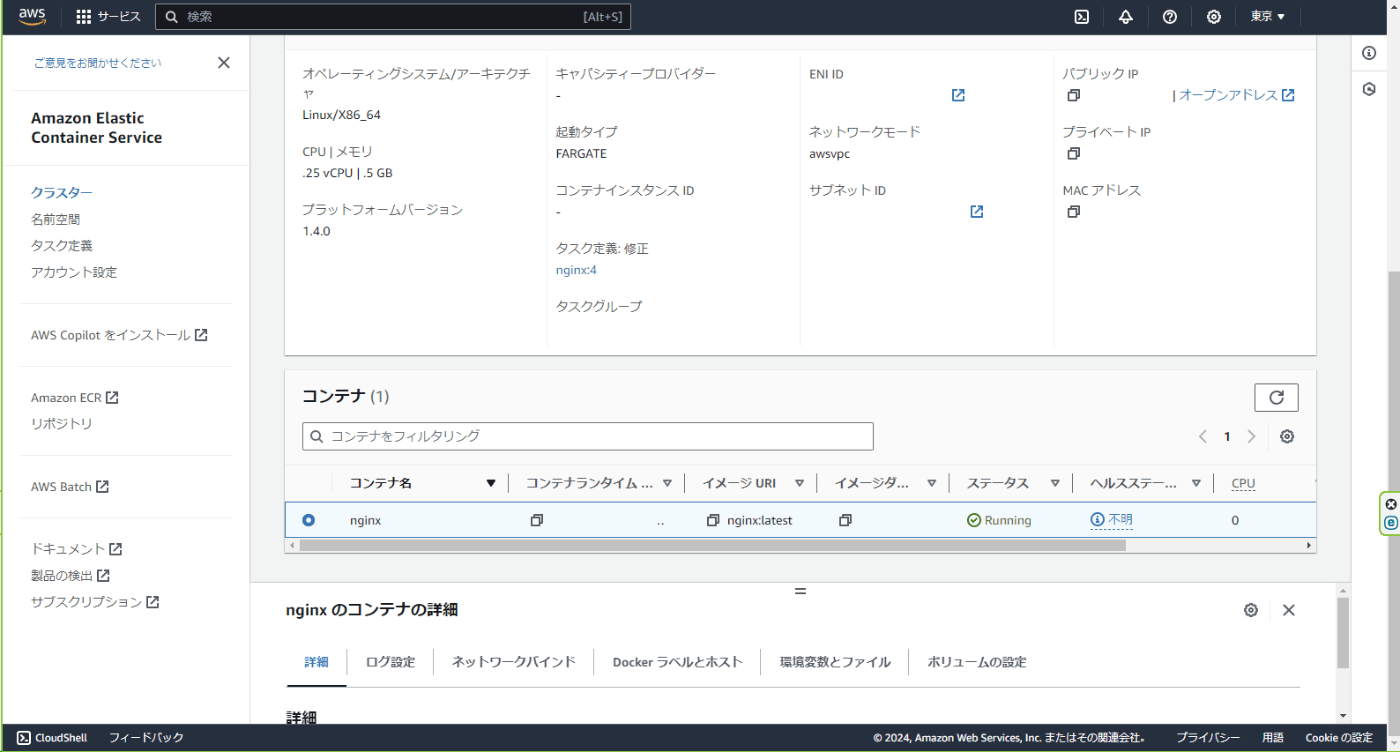Click the ご意見をお聞かせください feedback link

(97, 63)
